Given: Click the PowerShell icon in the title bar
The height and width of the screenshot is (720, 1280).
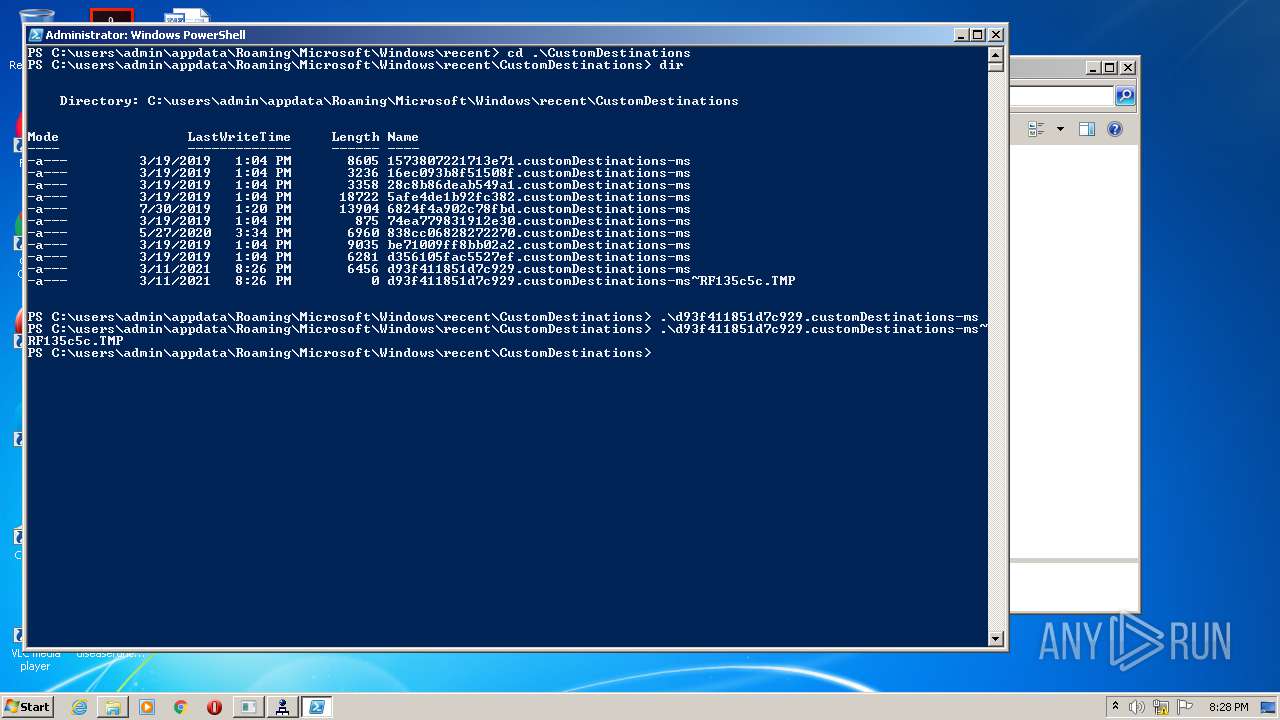Looking at the screenshot, I should click(x=36, y=35).
